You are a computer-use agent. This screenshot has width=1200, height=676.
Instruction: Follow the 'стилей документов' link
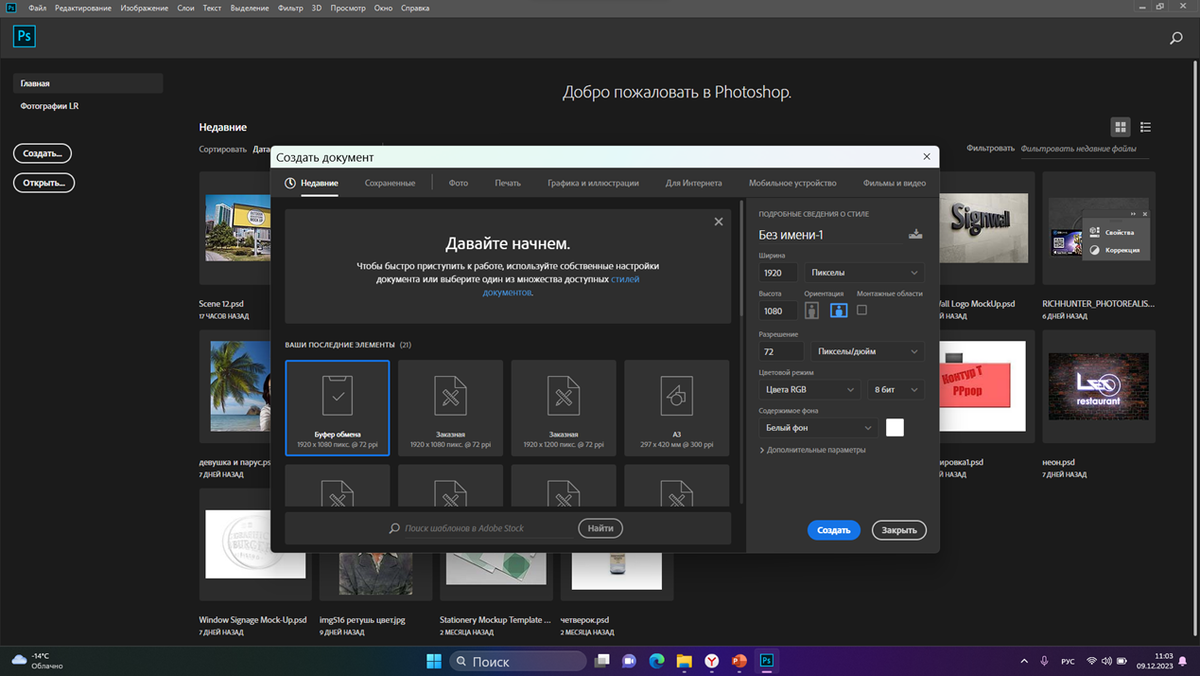(561, 286)
